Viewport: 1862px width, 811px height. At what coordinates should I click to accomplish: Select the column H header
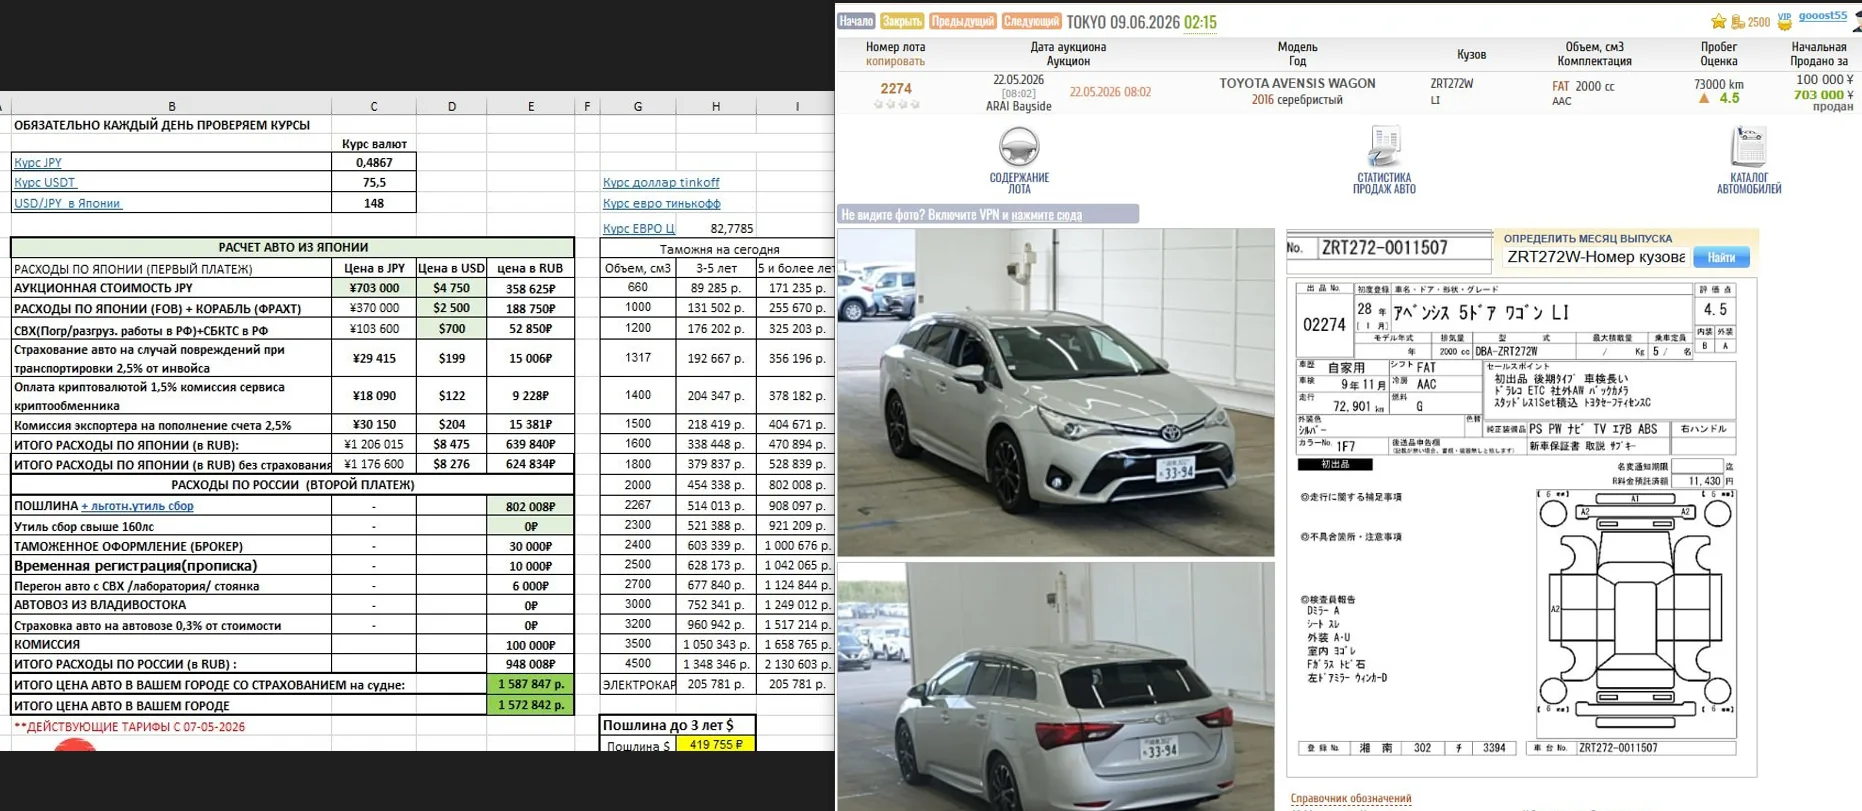point(716,106)
